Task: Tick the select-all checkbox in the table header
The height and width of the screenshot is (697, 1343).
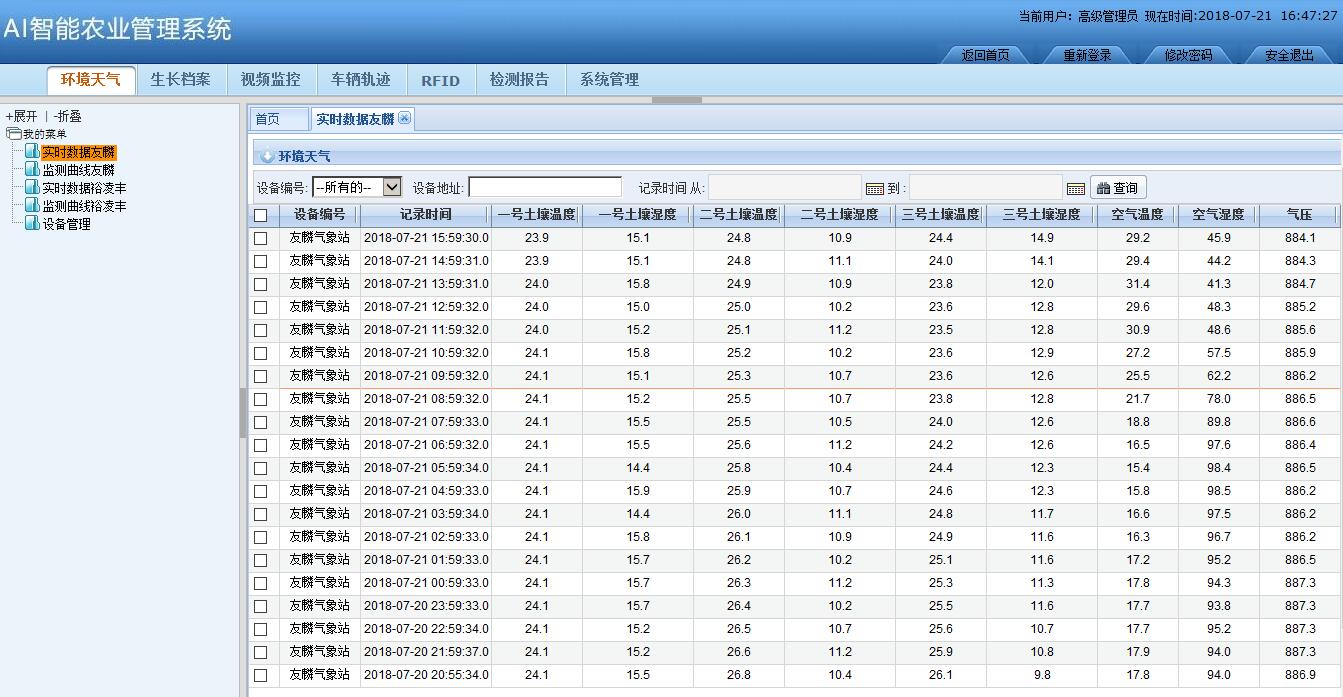Action: coord(261,215)
